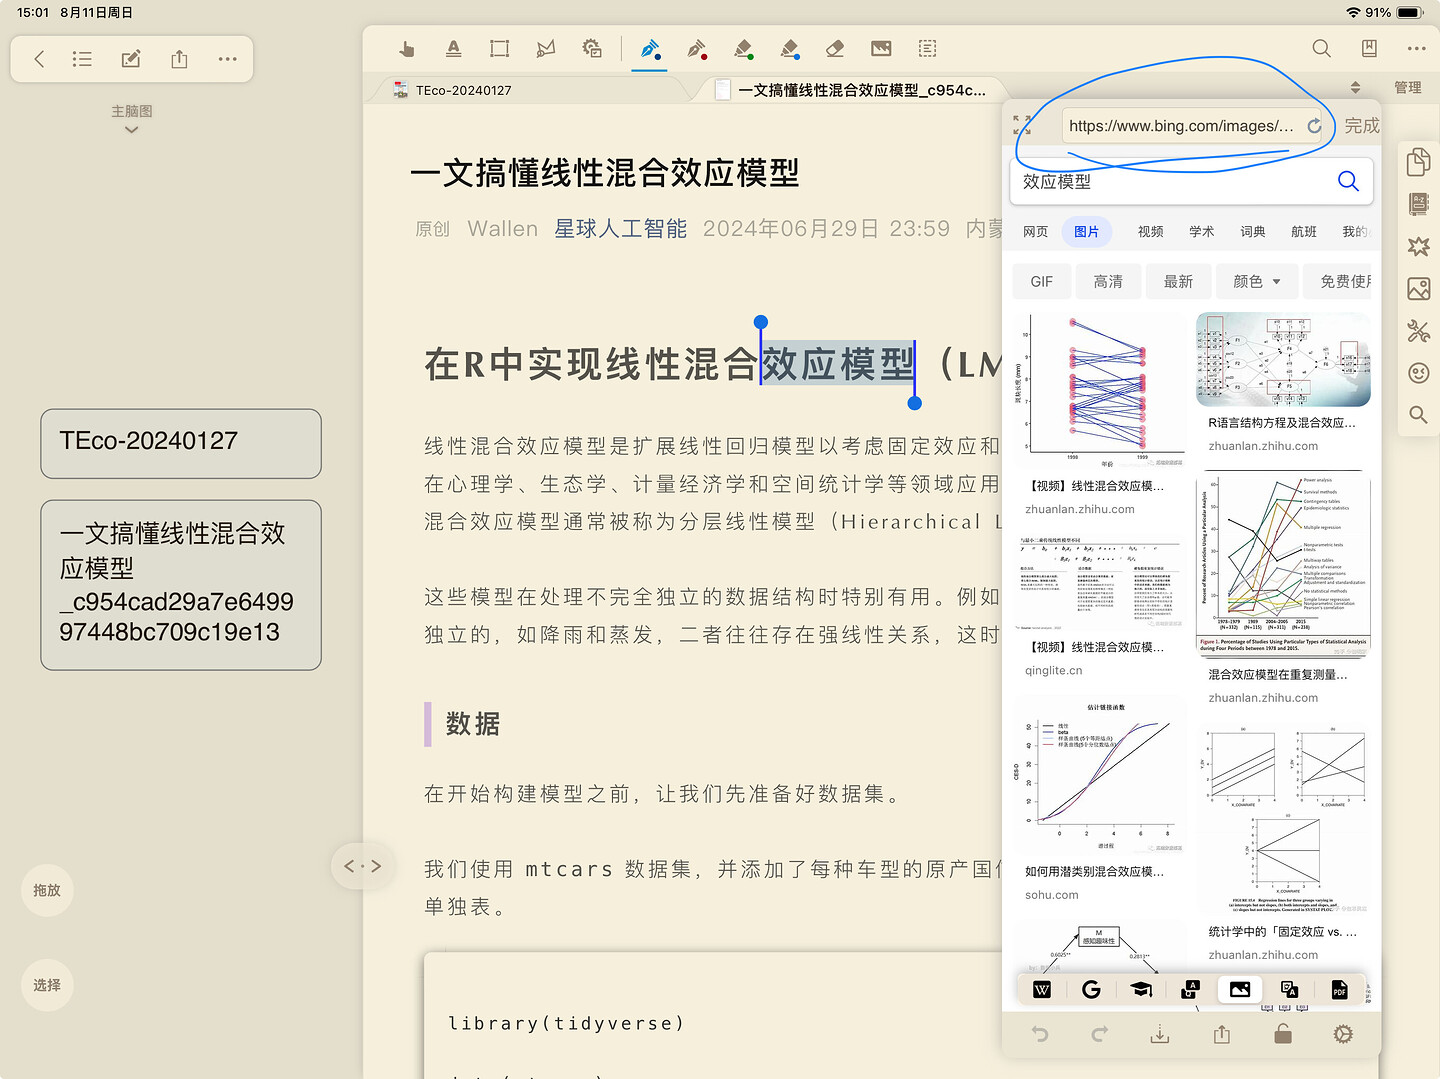Open the 颜色 filter dropdown
Image resolution: width=1440 pixels, height=1079 pixels.
point(1257,282)
